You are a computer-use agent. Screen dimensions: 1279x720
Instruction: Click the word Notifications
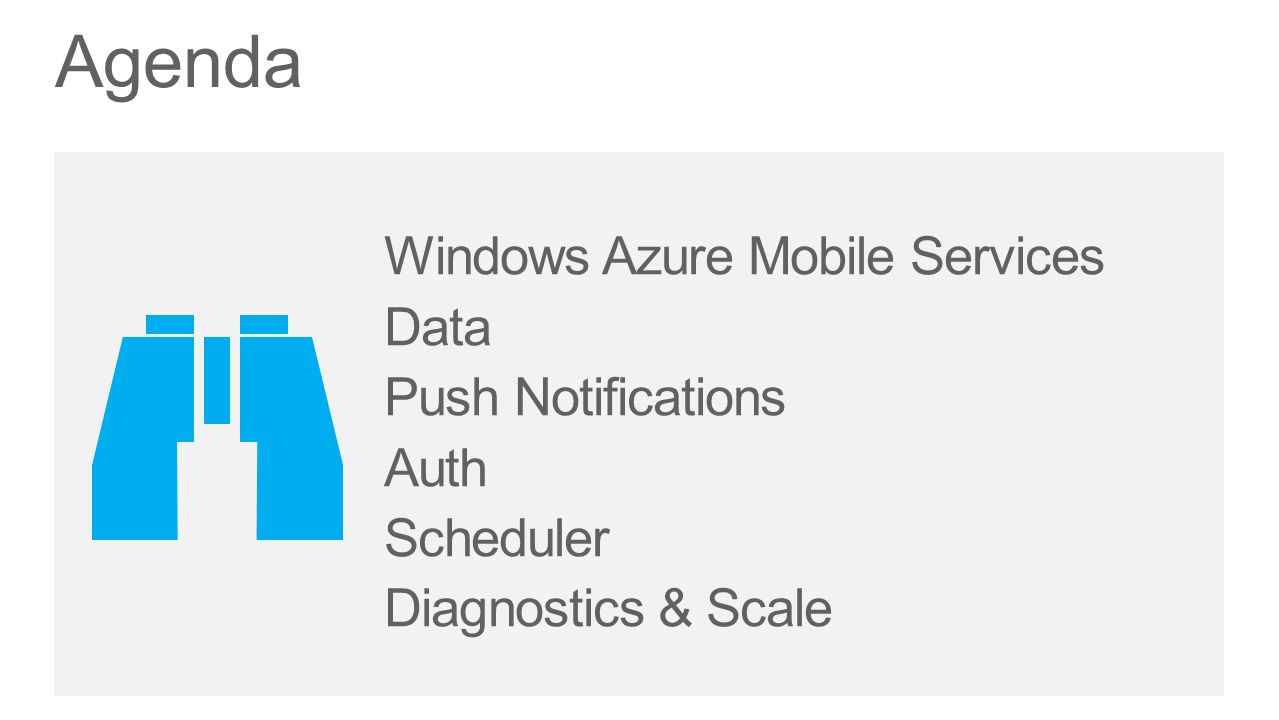[650, 397]
